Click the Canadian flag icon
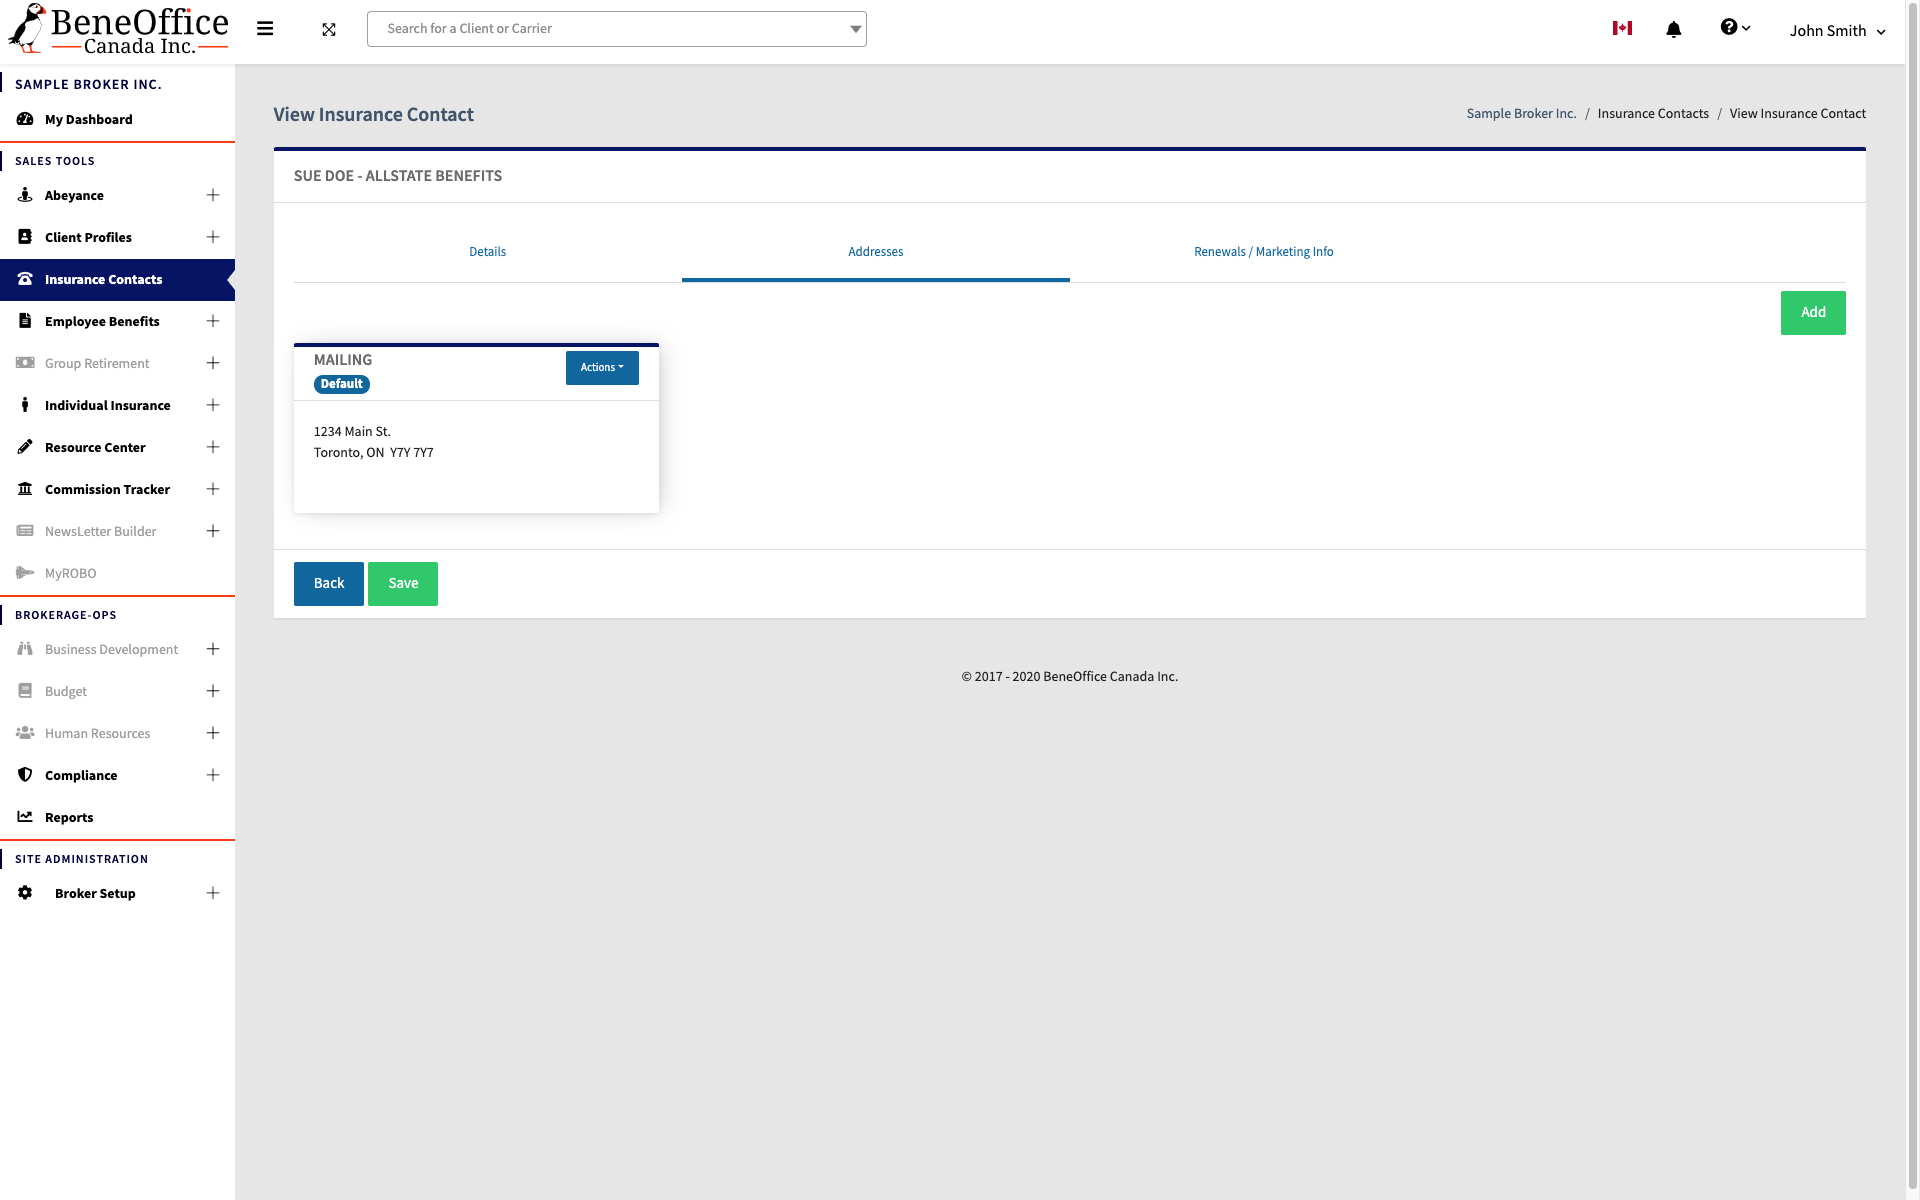1920x1200 pixels. click(x=1622, y=28)
